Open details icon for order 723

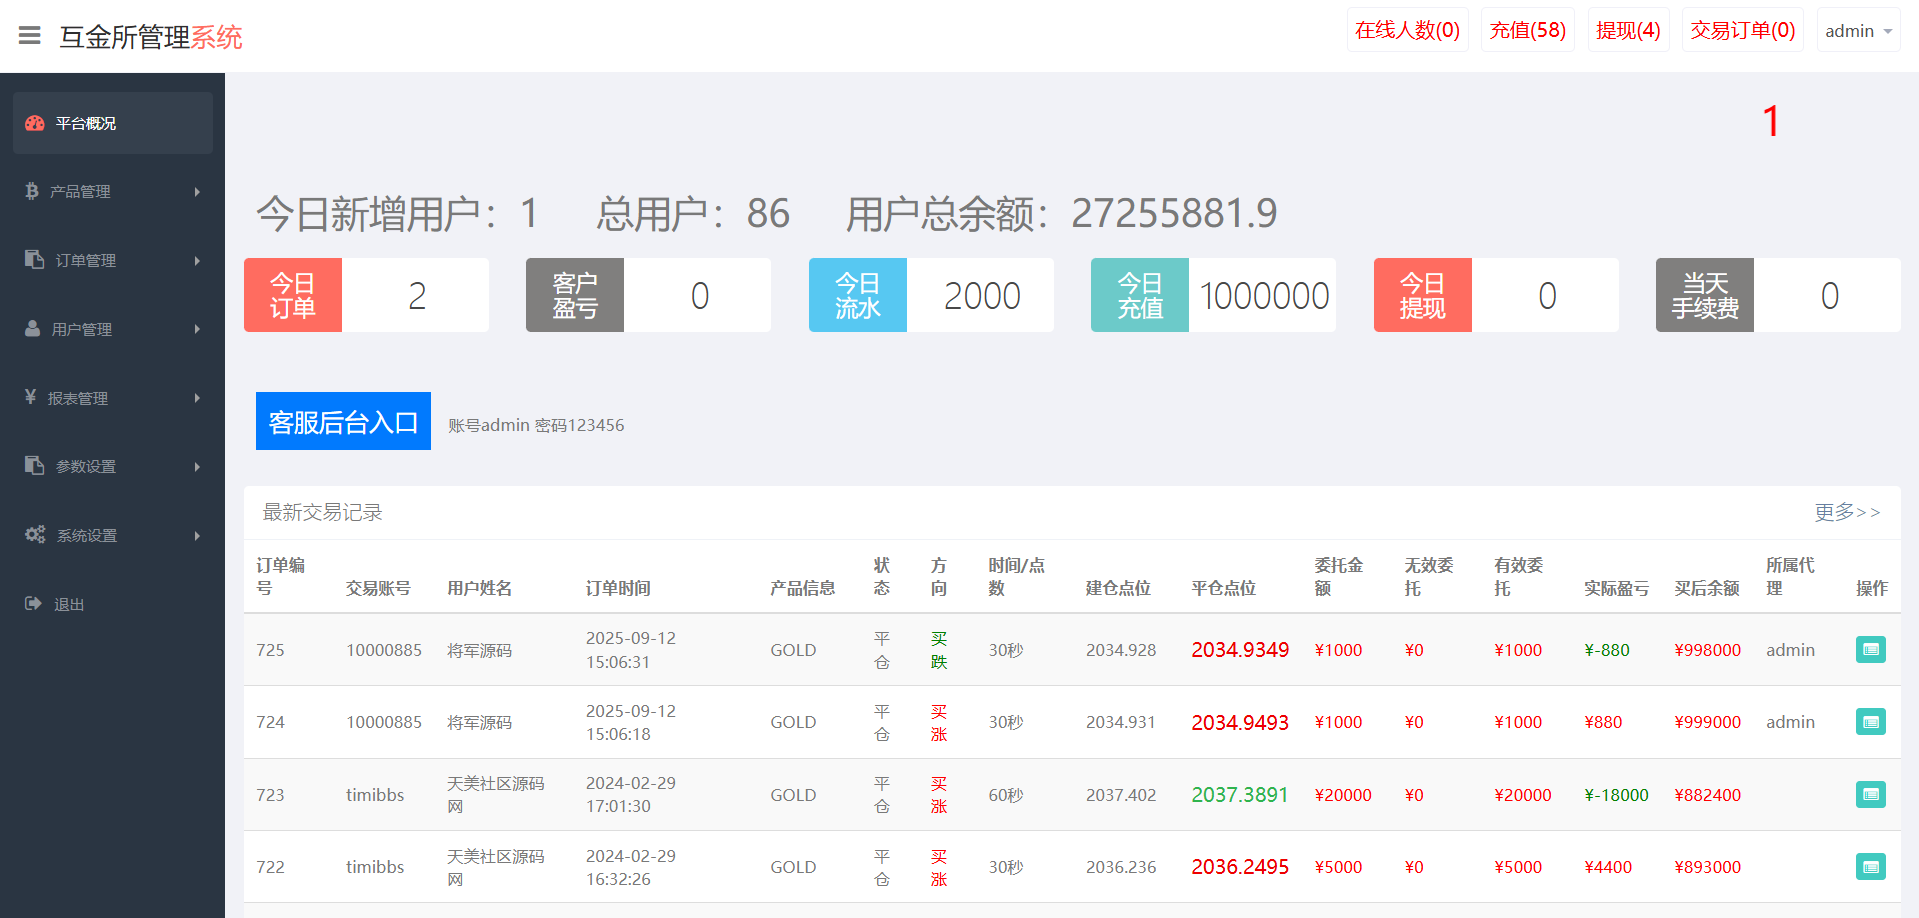tap(1870, 795)
